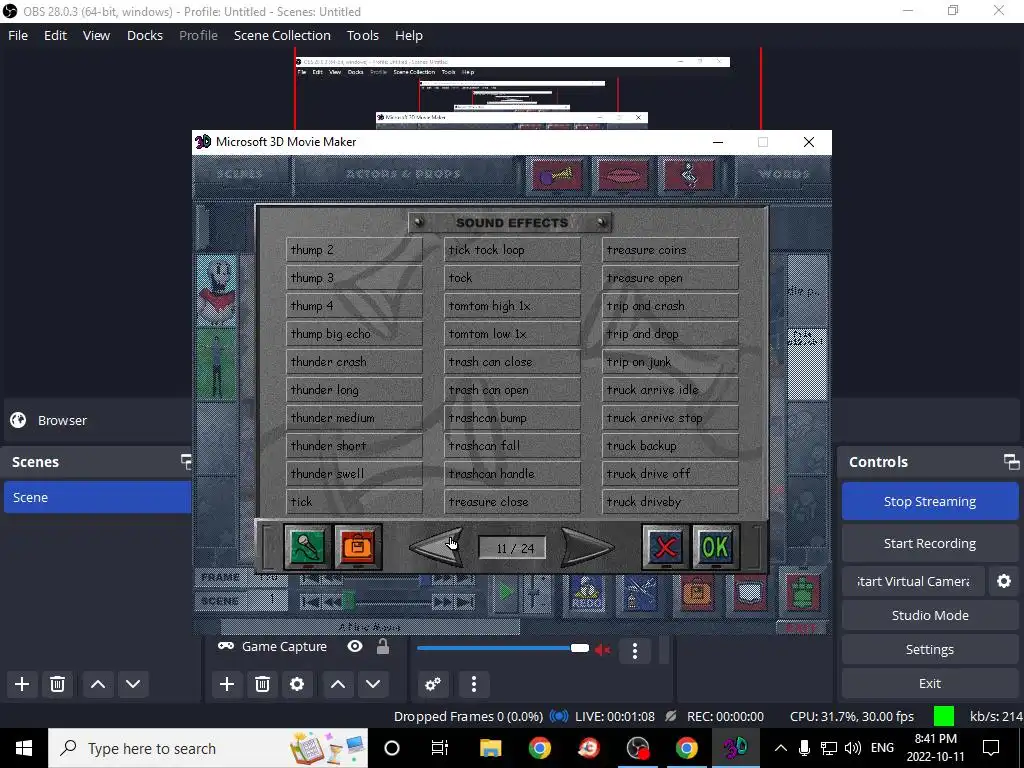Move scene up with Scenes arrow
This screenshot has height=768, width=1024.
coord(98,684)
